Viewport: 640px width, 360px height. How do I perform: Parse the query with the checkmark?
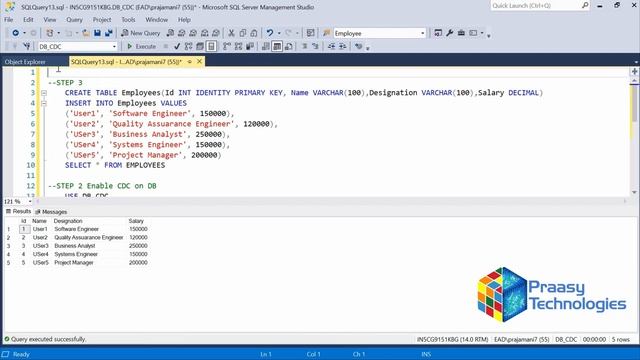(x=177, y=47)
